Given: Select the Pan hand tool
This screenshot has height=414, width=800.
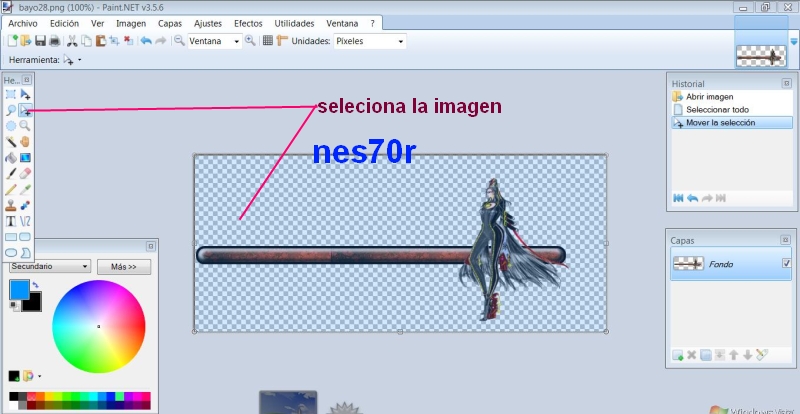Looking at the screenshot, I should tap(25, 141).
